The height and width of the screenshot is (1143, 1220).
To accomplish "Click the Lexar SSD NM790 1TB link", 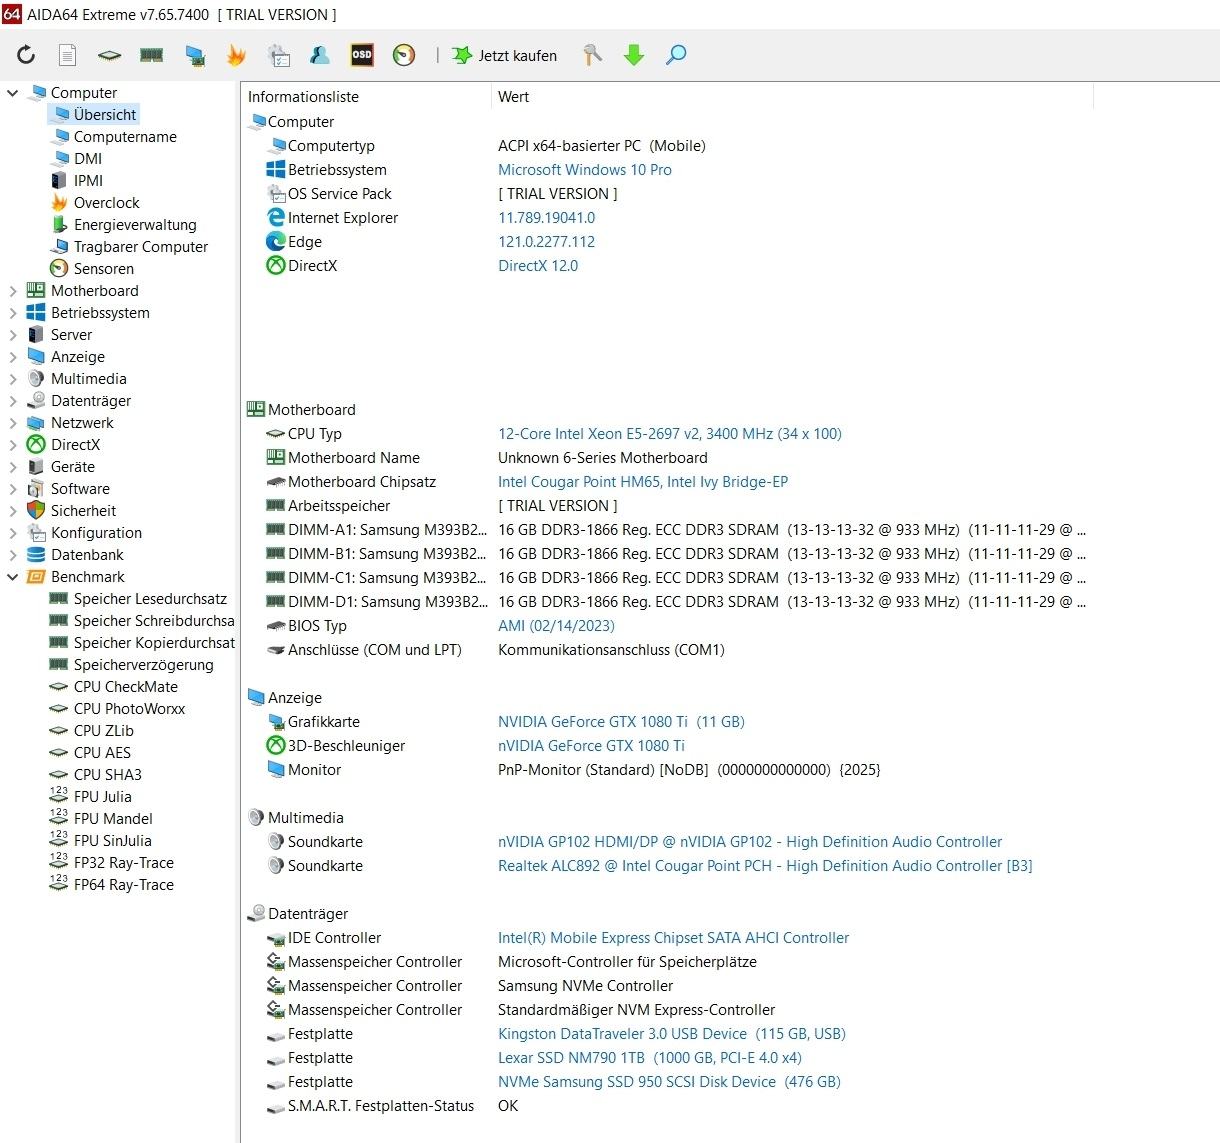I will click(650, 1058).
